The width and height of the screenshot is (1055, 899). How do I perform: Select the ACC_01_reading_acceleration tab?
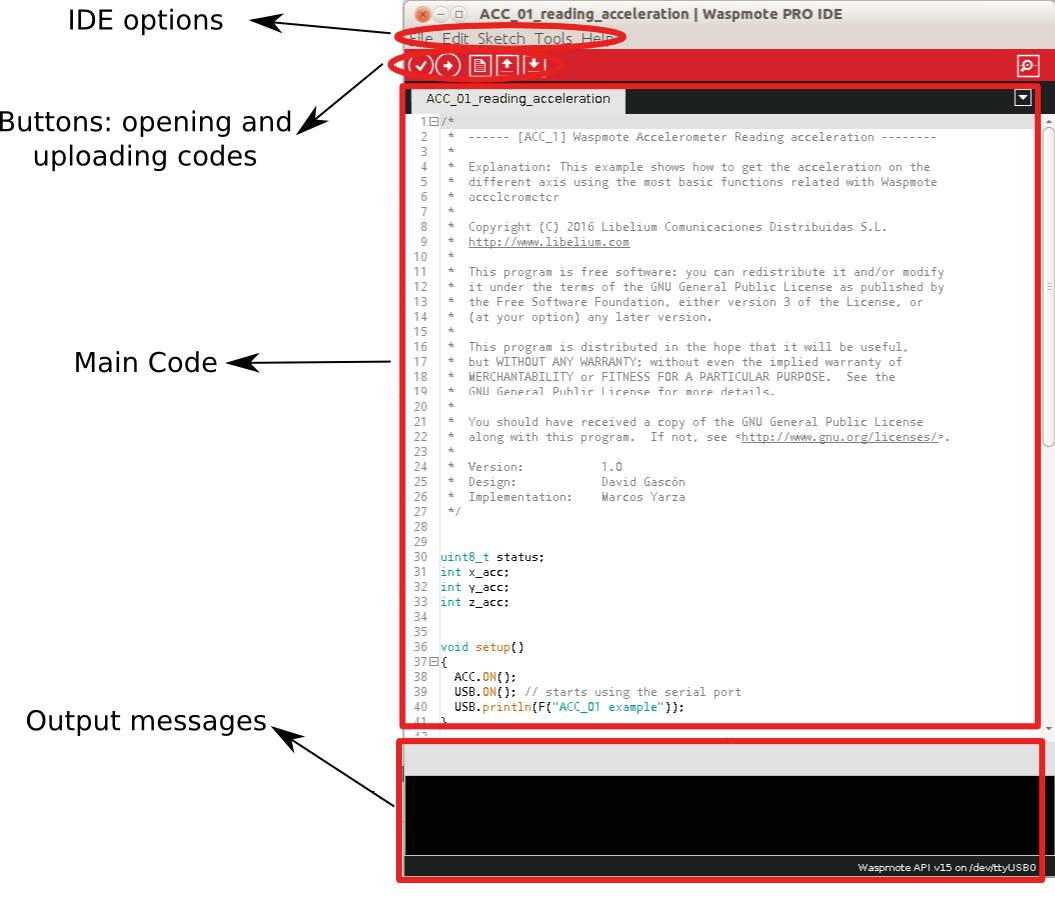pyautogui.click(x=518, y=99)
